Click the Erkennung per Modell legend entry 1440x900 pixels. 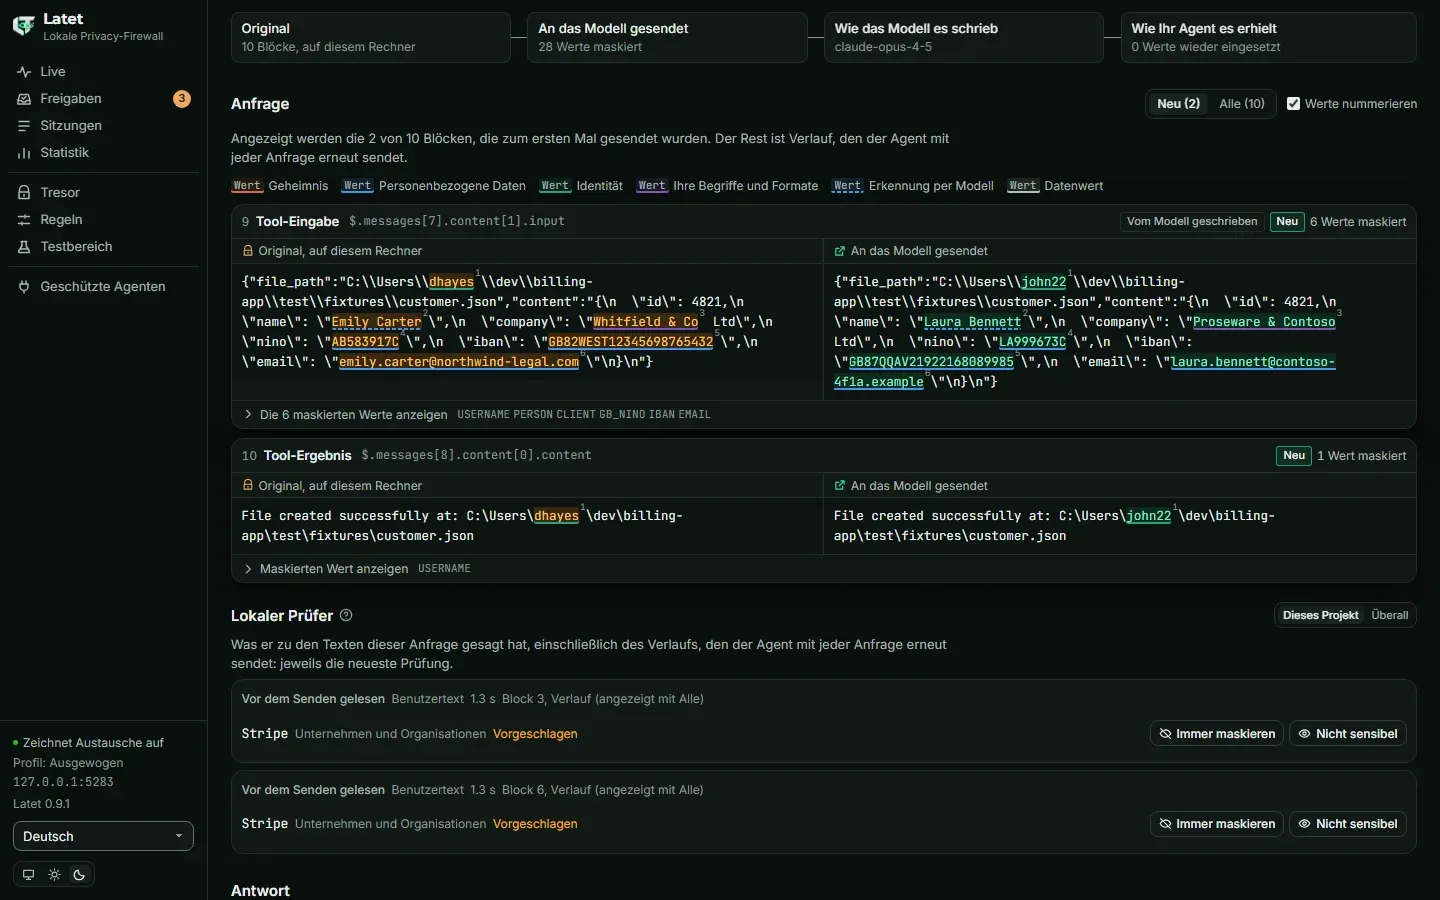point(912,186)
